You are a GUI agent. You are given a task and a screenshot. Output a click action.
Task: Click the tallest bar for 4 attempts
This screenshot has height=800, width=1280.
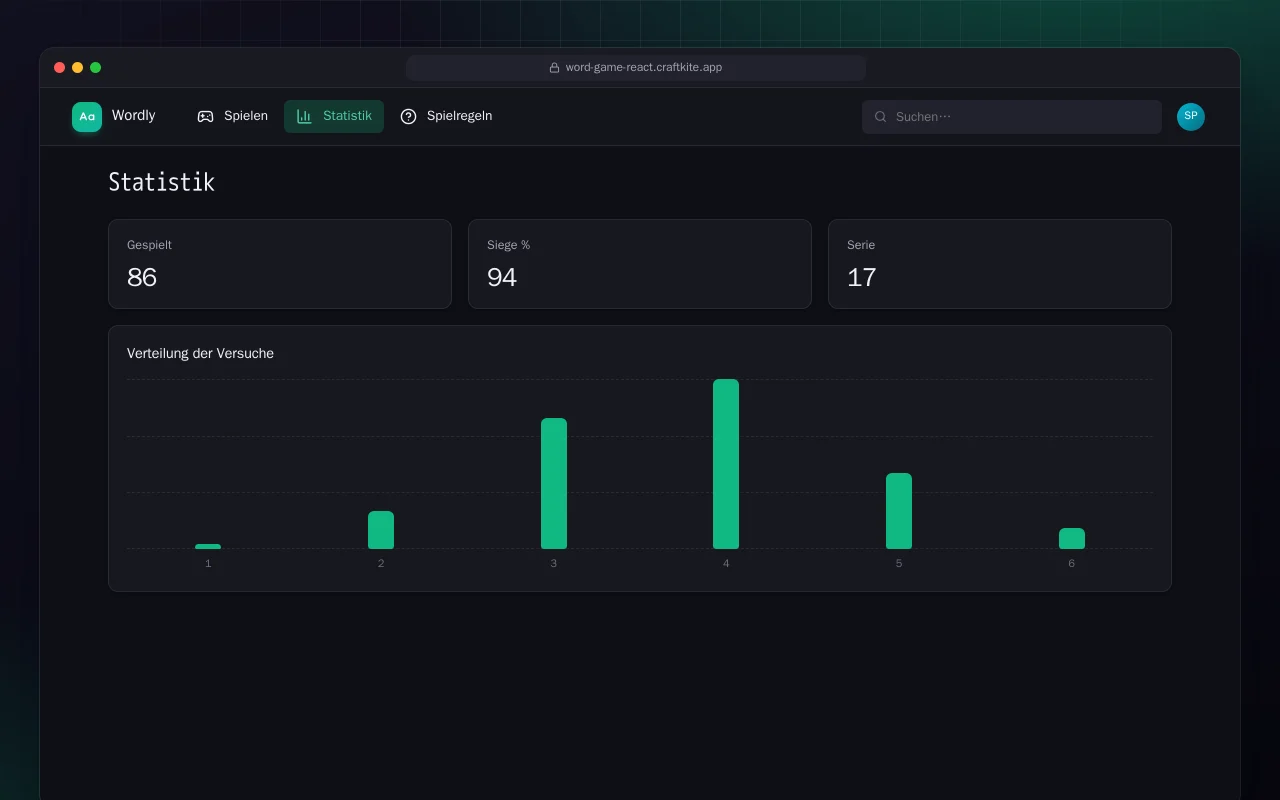tap(726, 464)
